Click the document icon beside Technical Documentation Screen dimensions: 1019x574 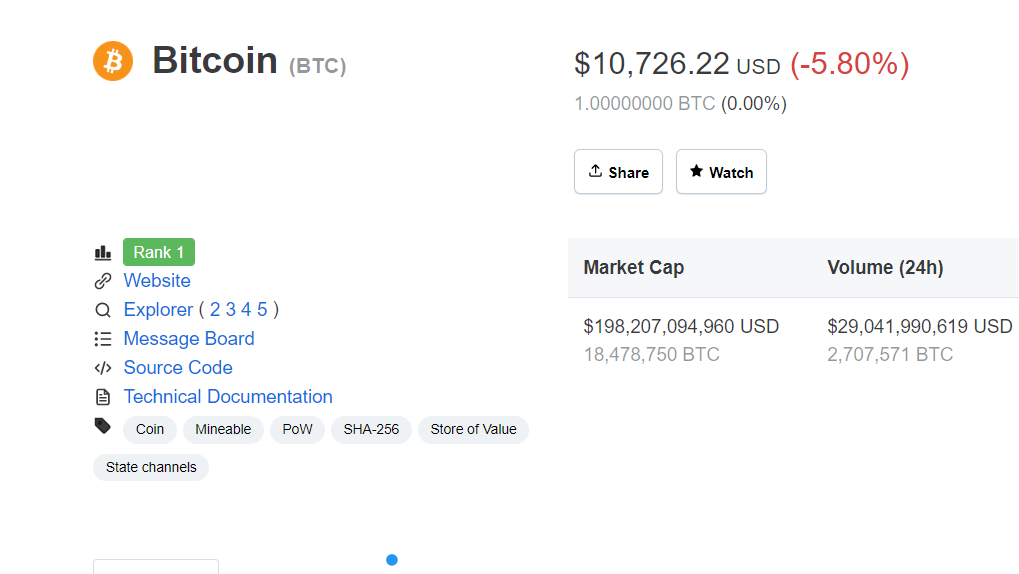pyautogui.click(x=103, y=397)
